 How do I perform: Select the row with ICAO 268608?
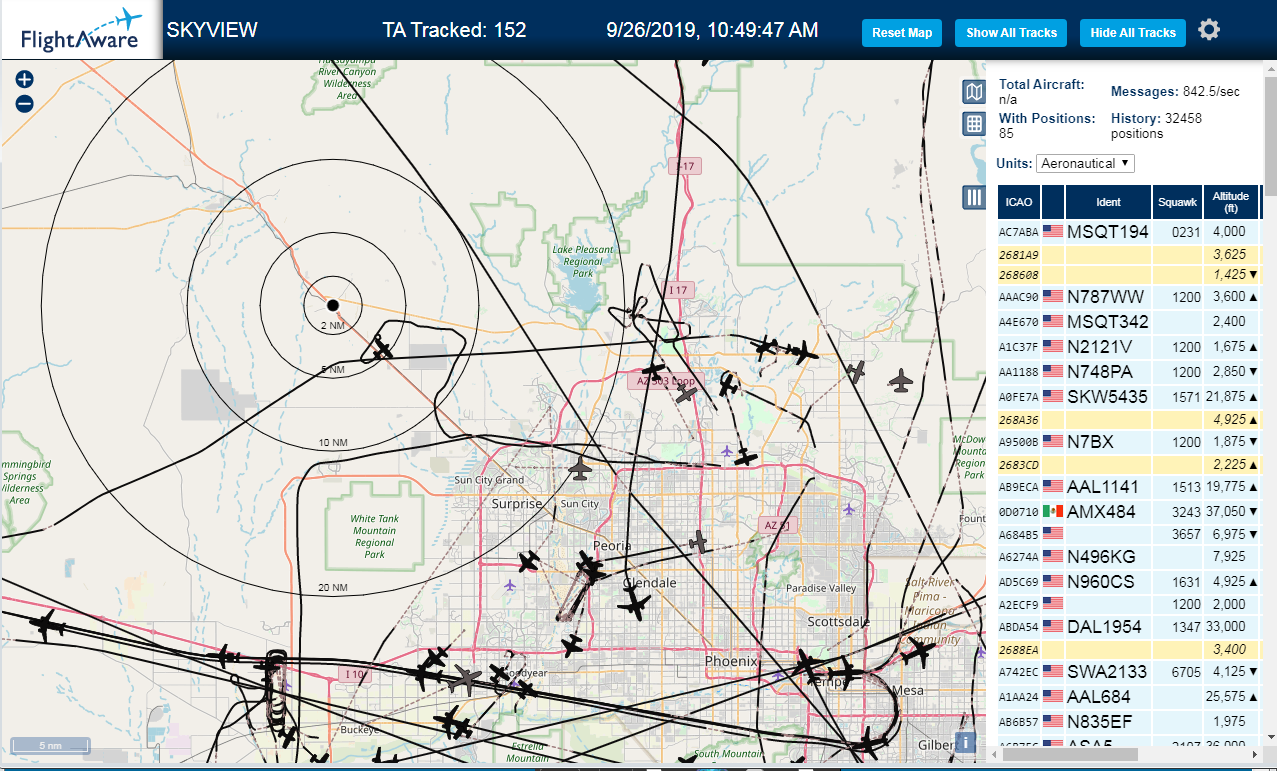click(x=1130, y=274)
